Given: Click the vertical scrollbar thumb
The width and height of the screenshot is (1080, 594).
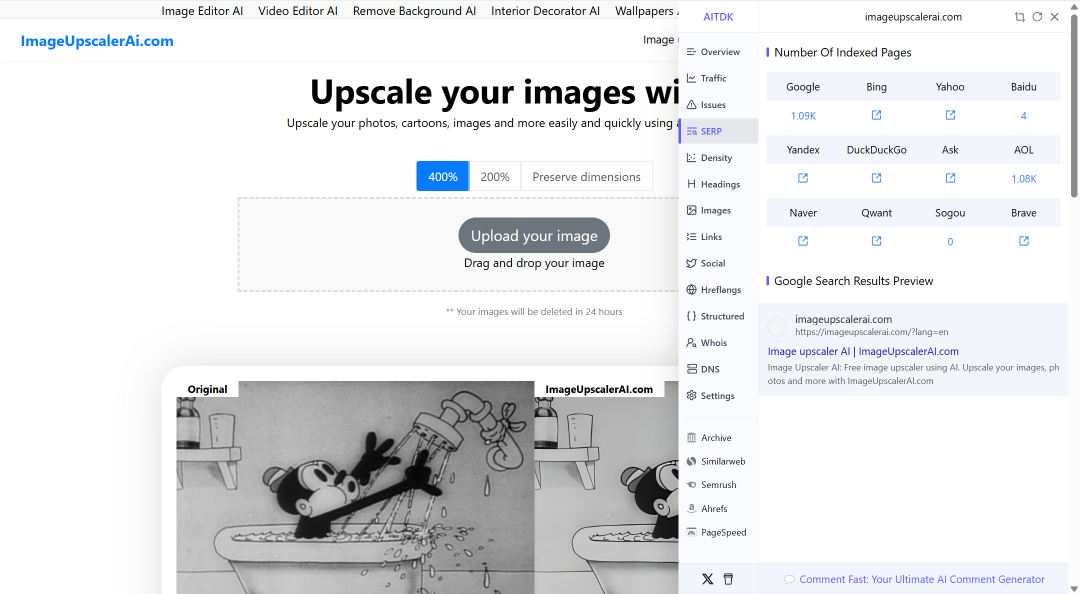Looking at the screenshot, I should coord(1074,107).
